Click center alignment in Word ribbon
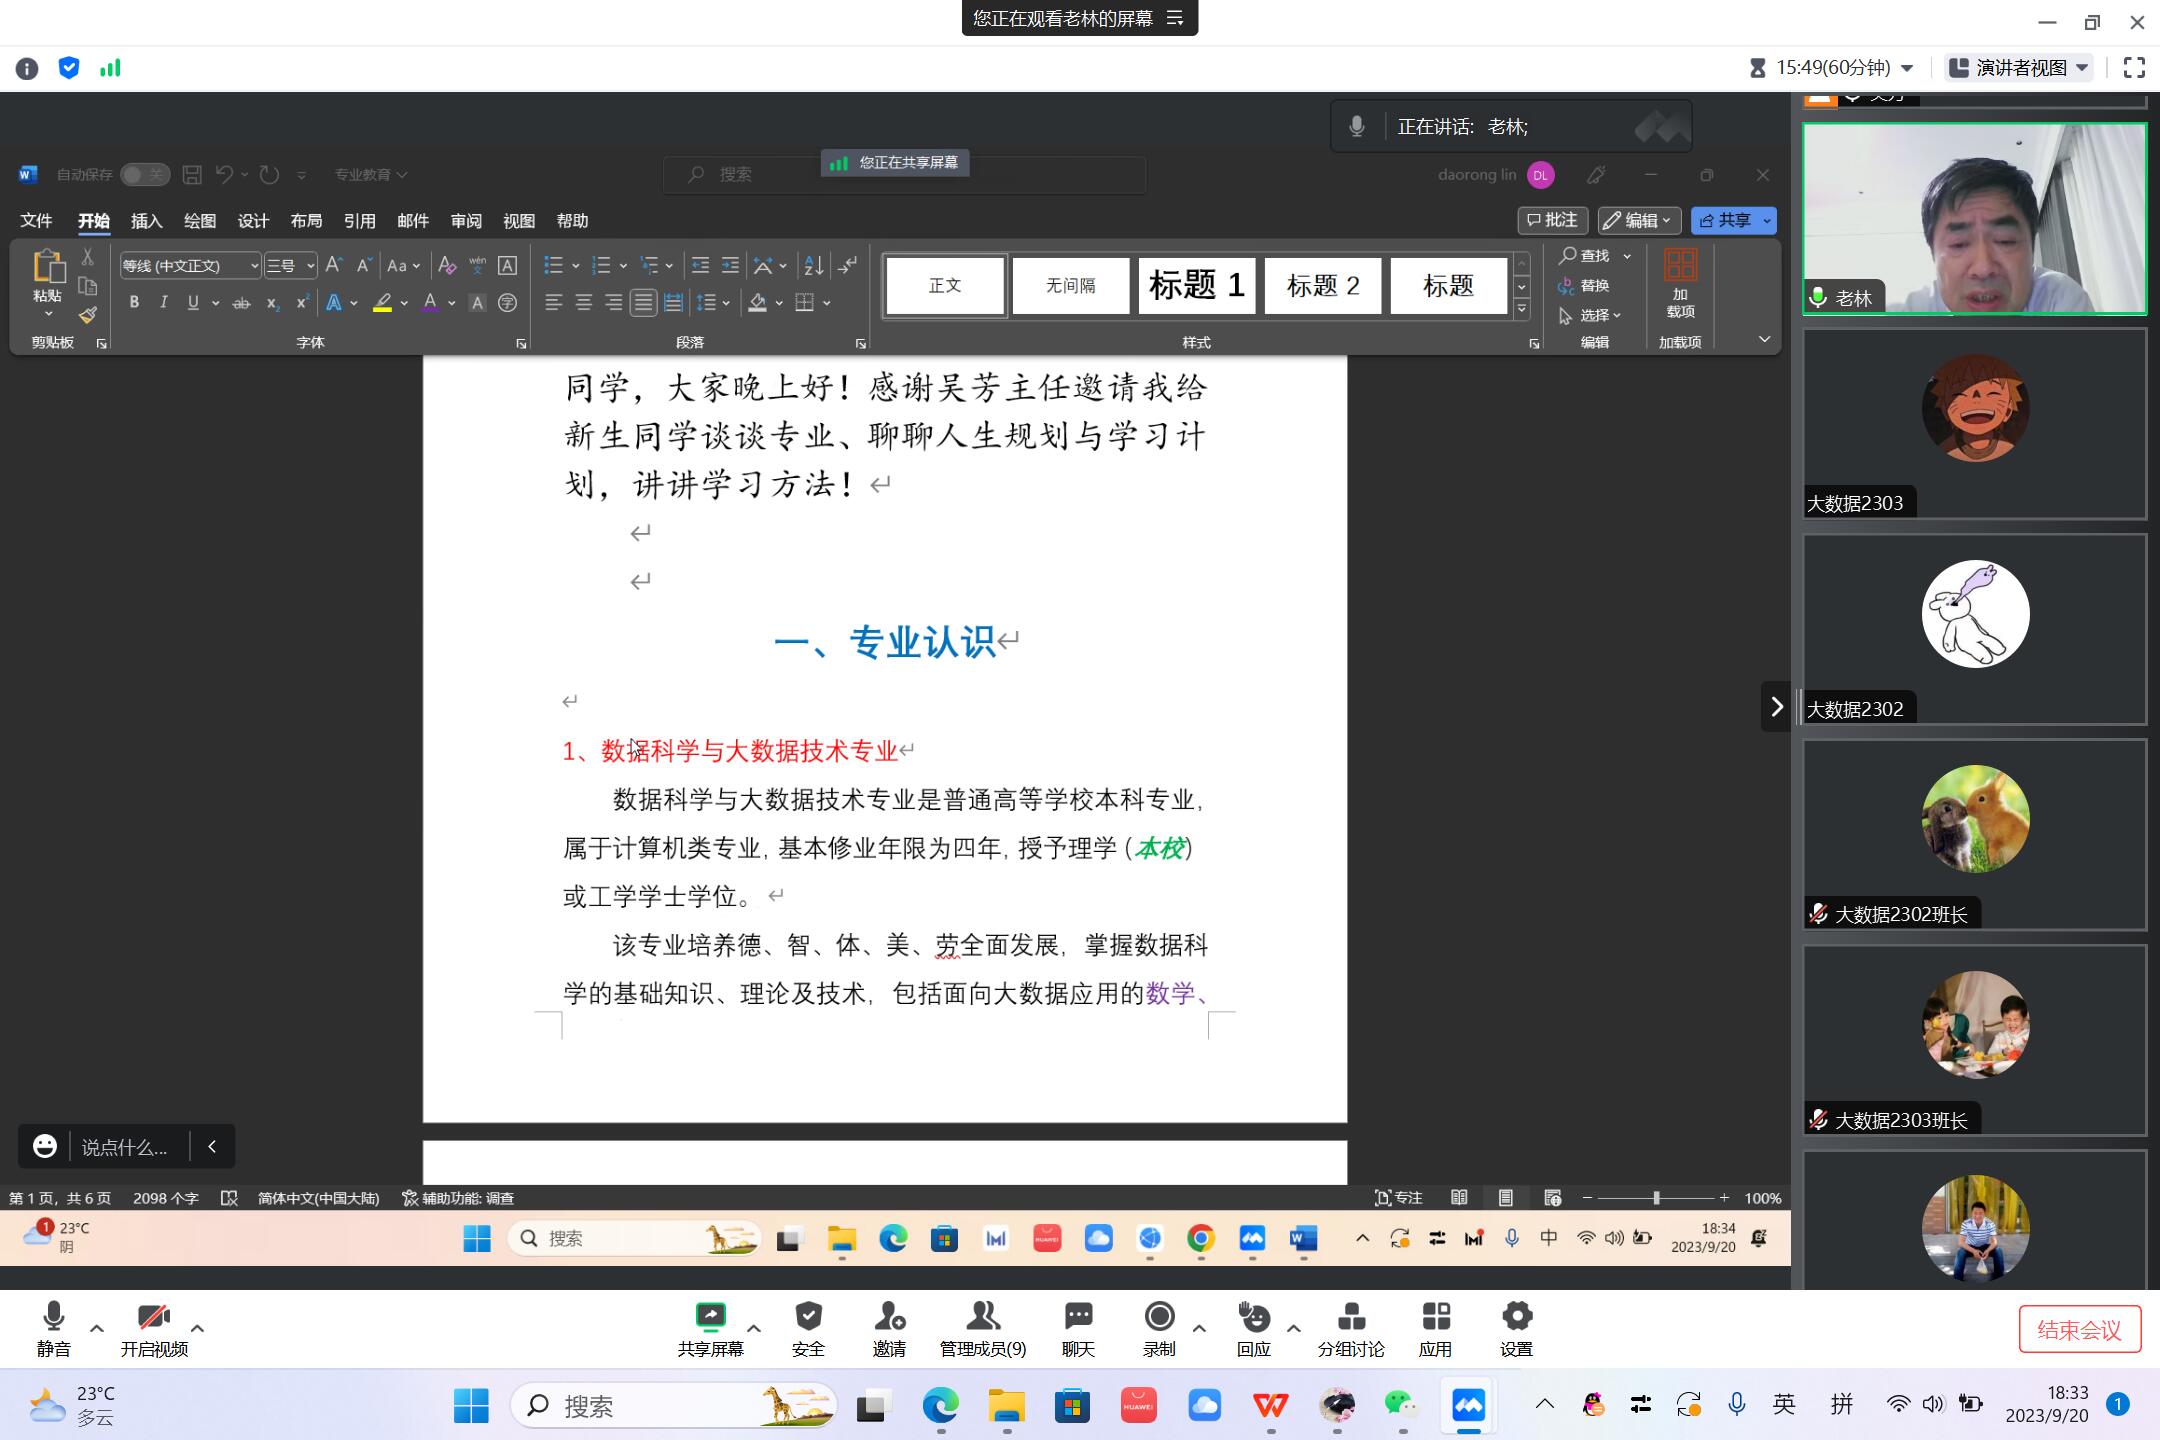Viewport: 2160px width, 1440px height. (584, 302)
